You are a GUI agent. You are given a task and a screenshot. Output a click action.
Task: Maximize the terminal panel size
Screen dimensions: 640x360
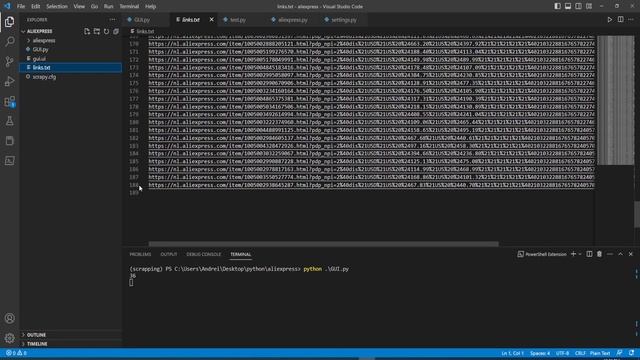[x=620, y=254]
